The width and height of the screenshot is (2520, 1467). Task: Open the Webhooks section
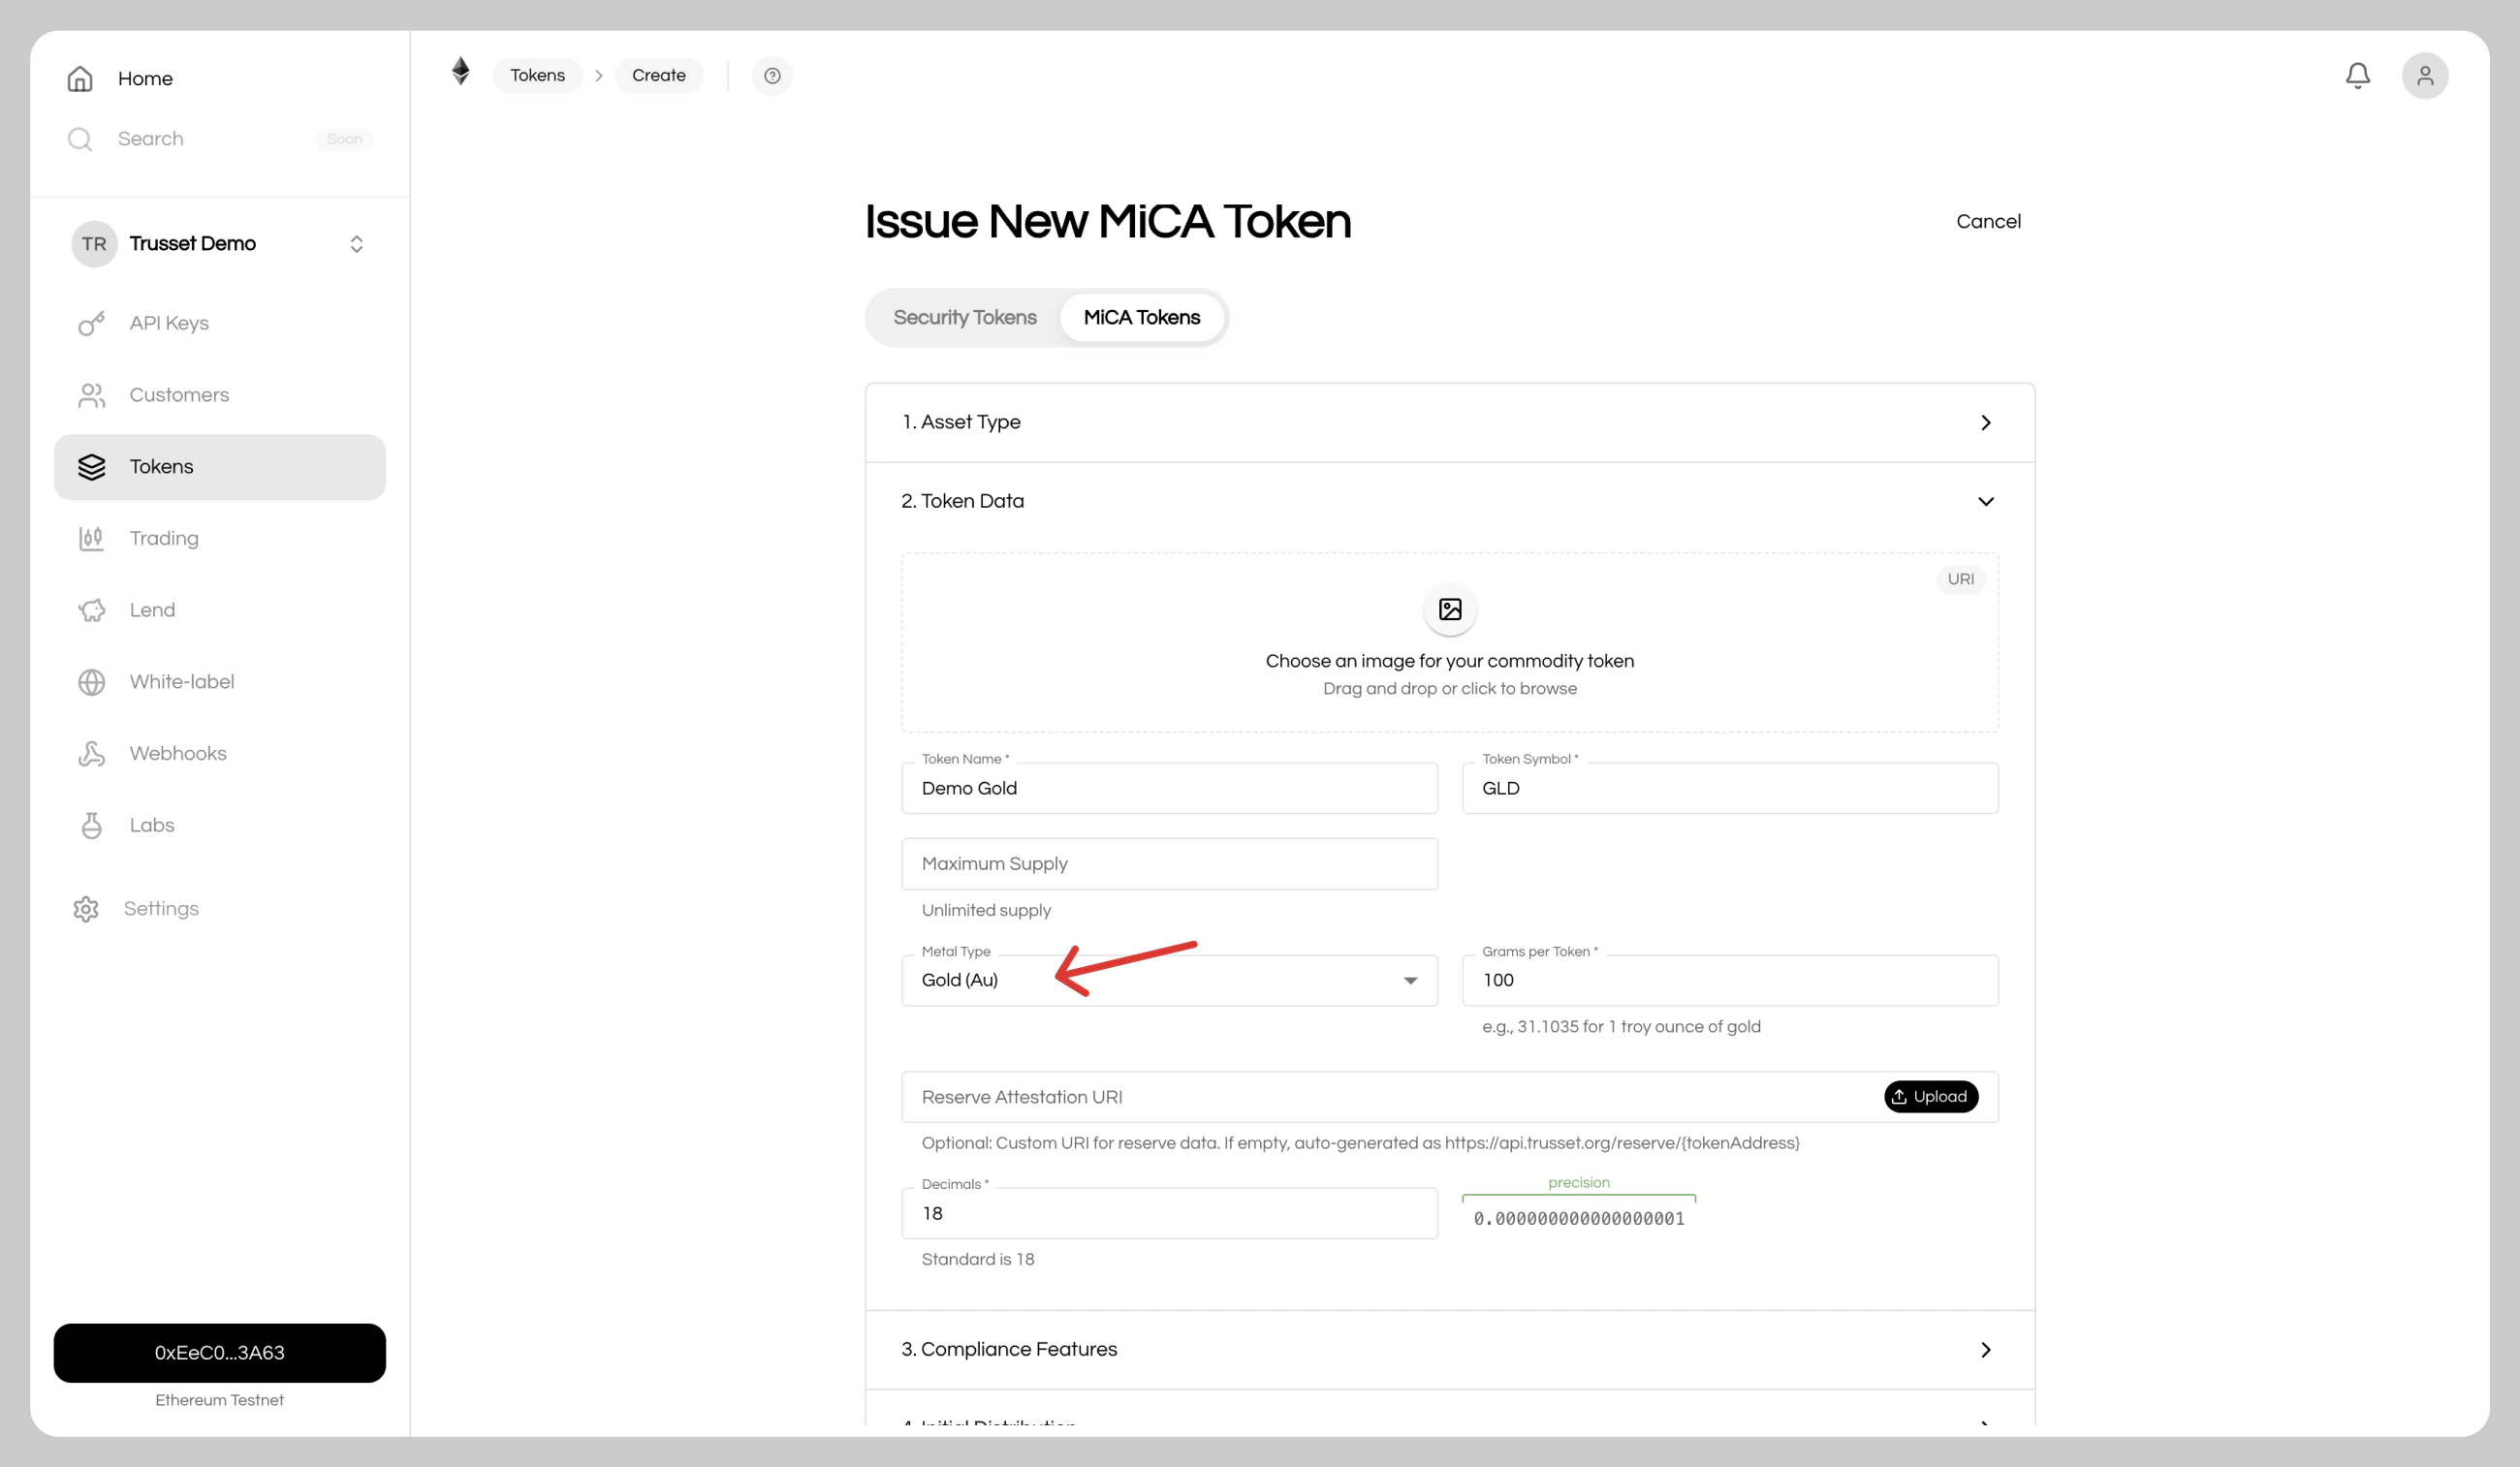[x=177, y=752]
